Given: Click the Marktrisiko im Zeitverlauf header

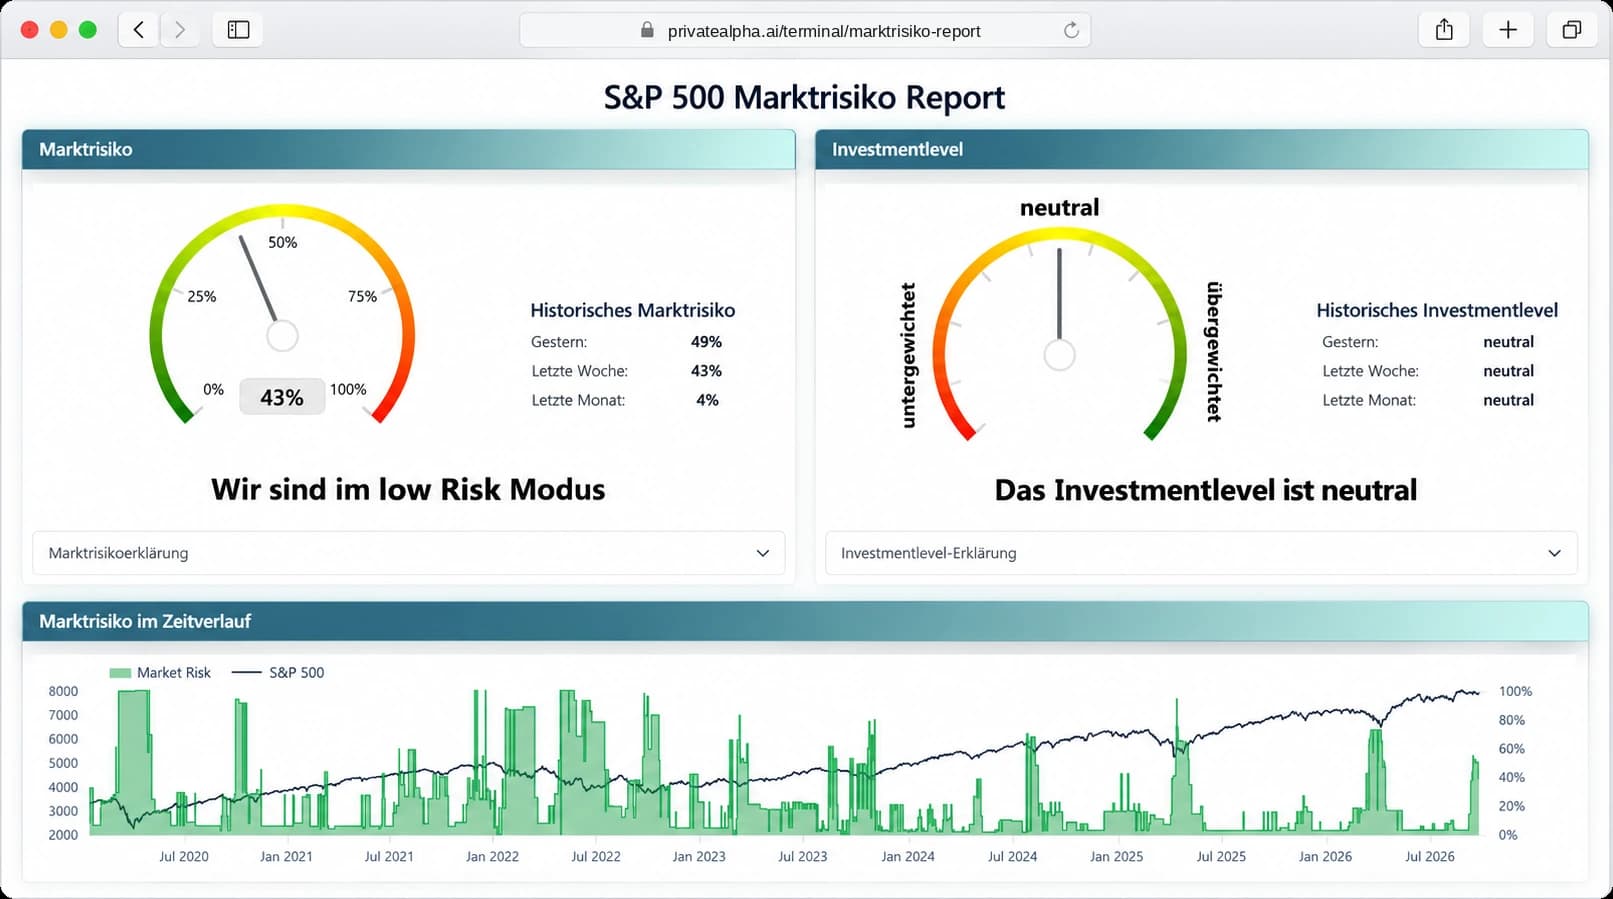Looking at the screenshot, I should pos(805,621).
